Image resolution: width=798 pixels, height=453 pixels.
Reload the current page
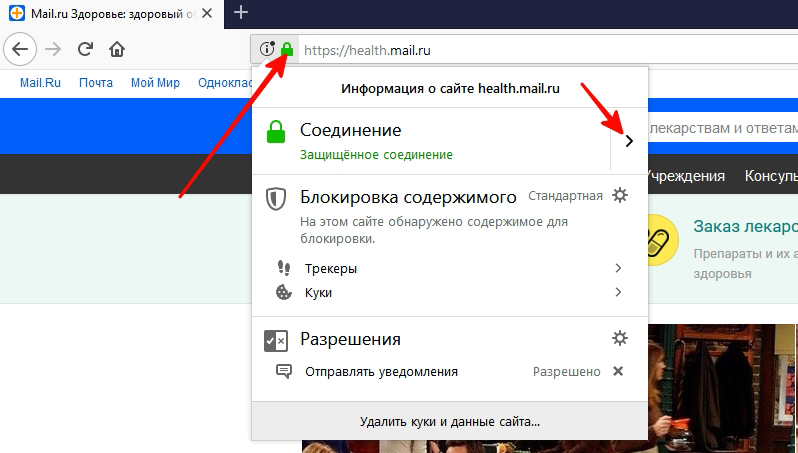(85, 49)
